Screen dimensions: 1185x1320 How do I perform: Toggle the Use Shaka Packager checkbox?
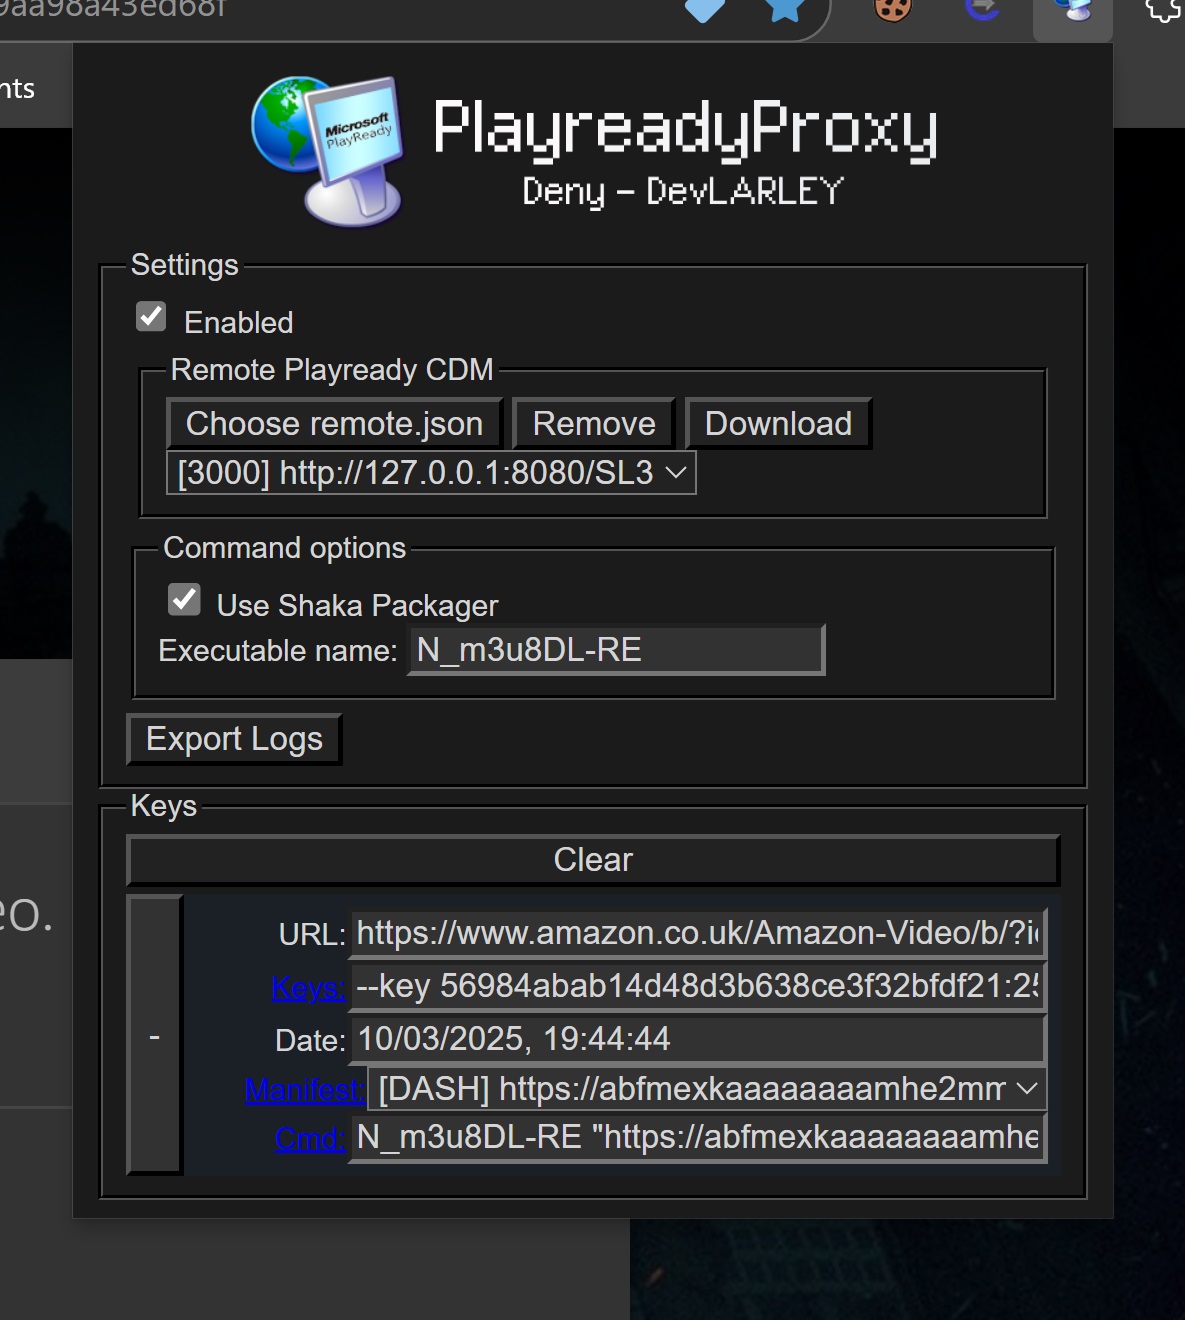click(x=184, y=600)
